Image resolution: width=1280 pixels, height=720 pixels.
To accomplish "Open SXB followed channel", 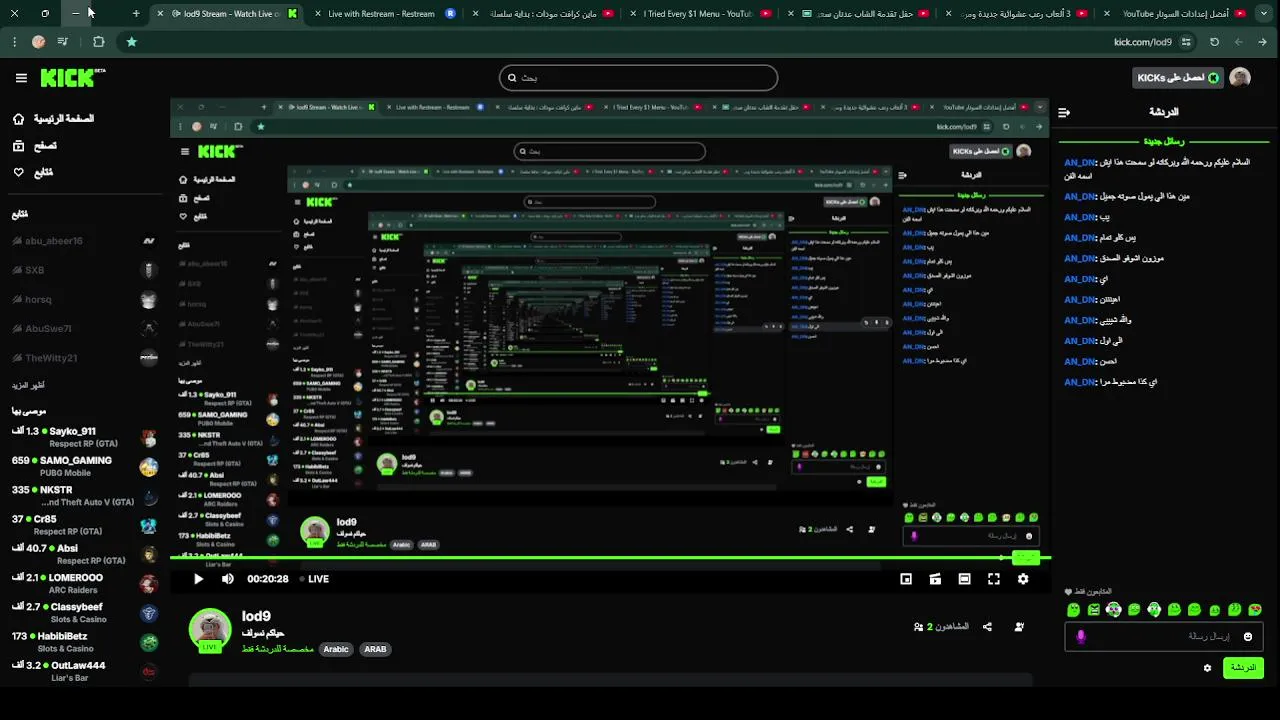I will pos(84,270).
